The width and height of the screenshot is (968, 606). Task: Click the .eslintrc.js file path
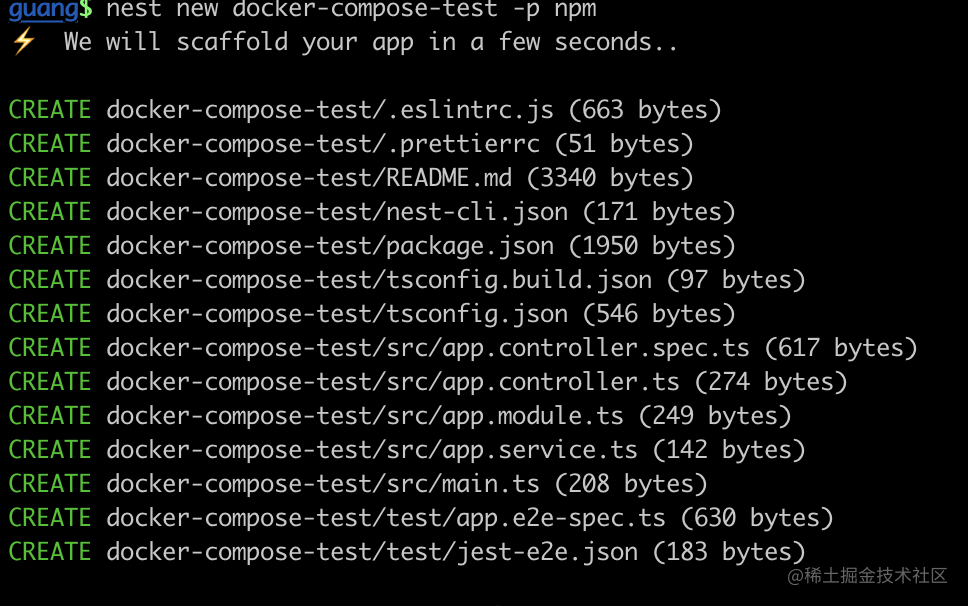(330, 110)
